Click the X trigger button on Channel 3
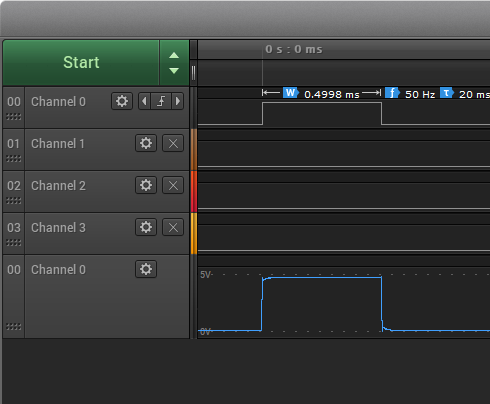Viewport: 490px width, 404px height. point(173,227)
